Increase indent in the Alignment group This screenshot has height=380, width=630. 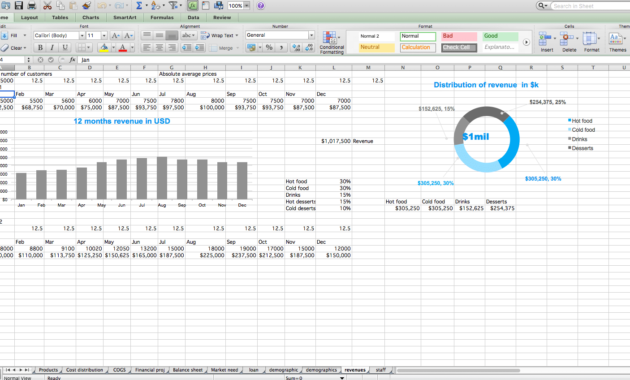click(200, 47)
